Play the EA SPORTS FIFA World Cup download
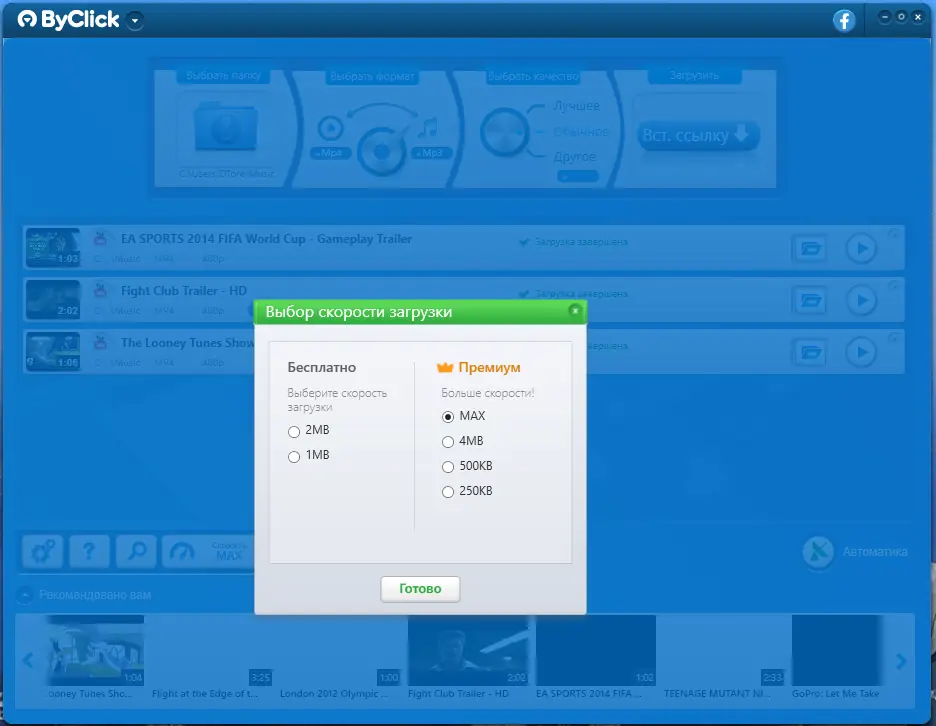The width and height of the screenshot is (936, 726). 861,248
